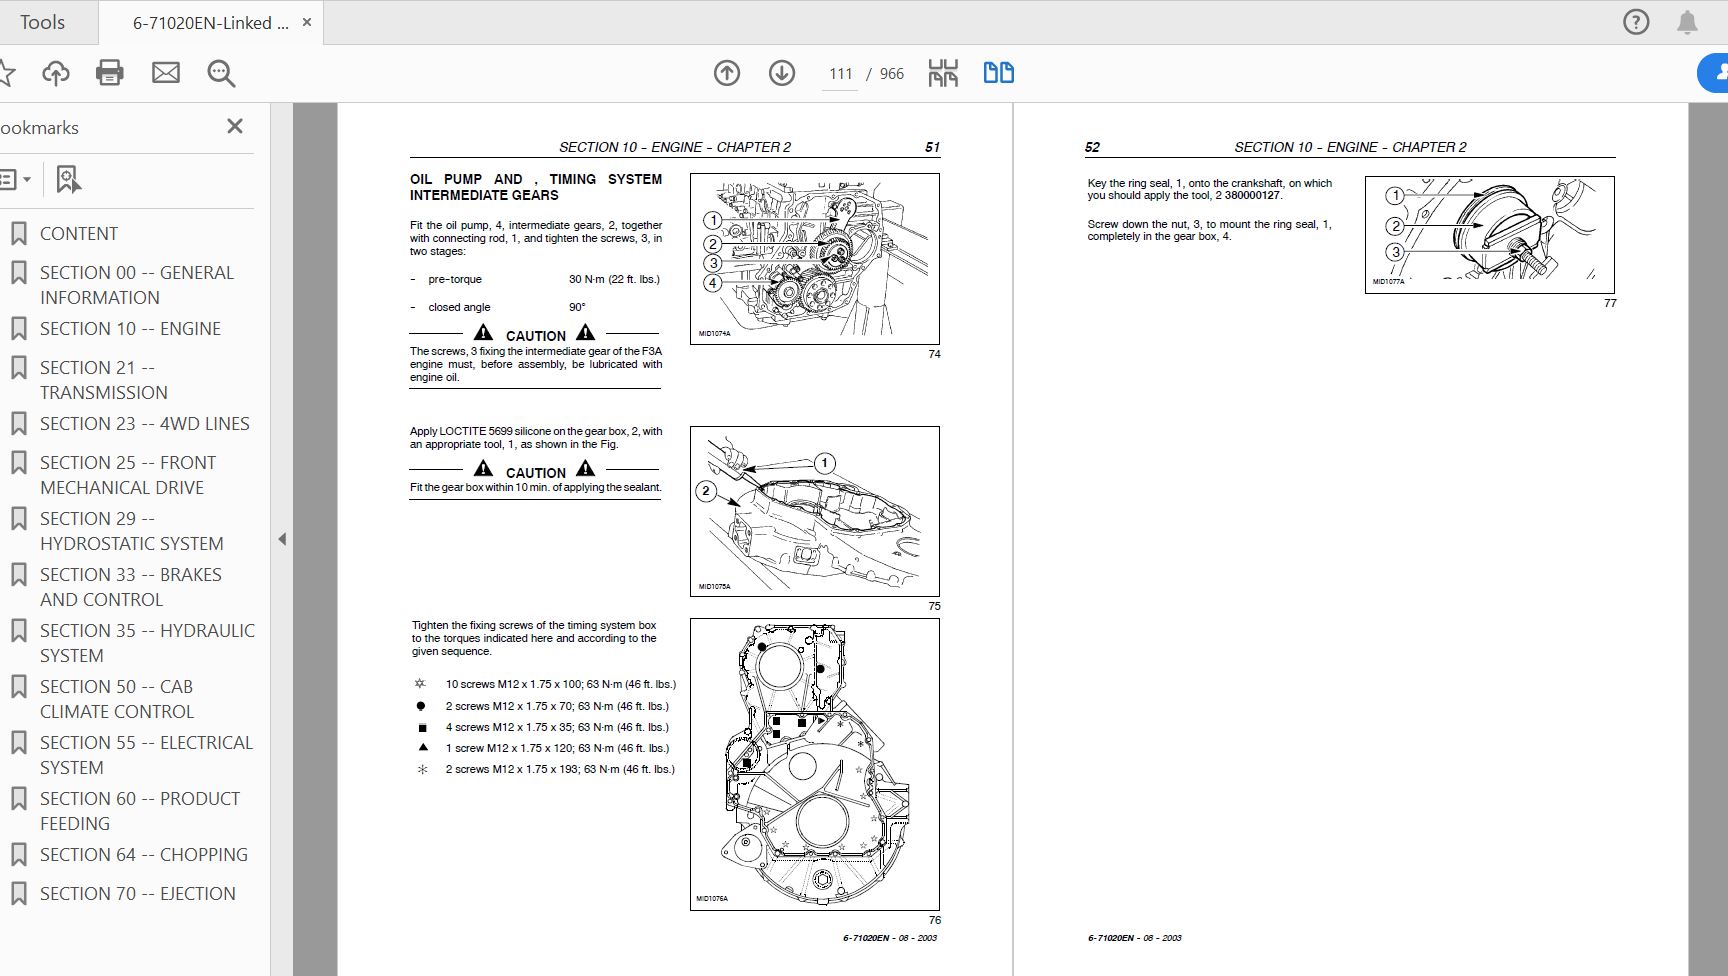The width and height of the screenshot is (1728, 976).
Task: Click figure 77 ring seal diagram
Action: coord(1490,235)
